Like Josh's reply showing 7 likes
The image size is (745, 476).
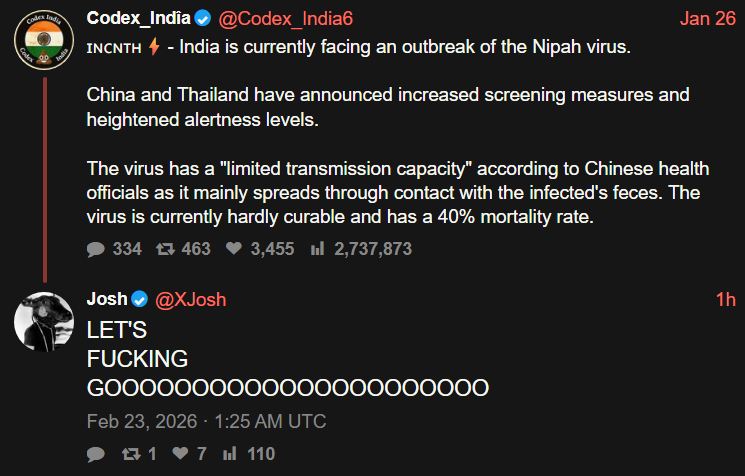tap(178, 454)
